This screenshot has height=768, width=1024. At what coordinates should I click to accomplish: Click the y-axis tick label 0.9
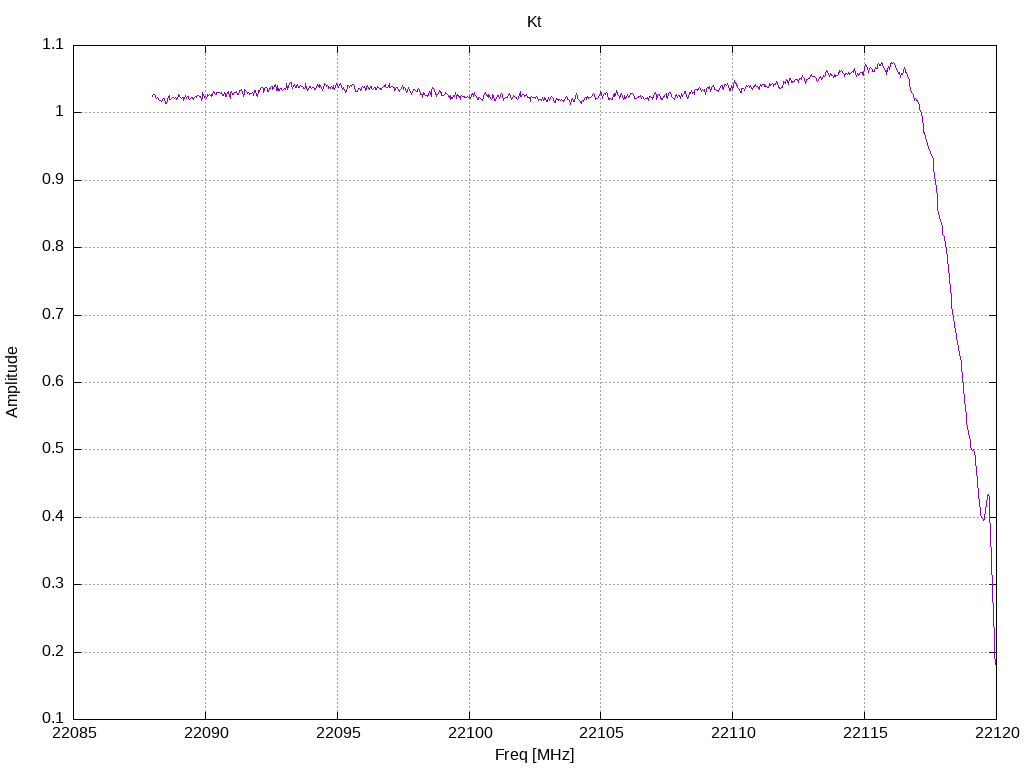coord(54,179)
